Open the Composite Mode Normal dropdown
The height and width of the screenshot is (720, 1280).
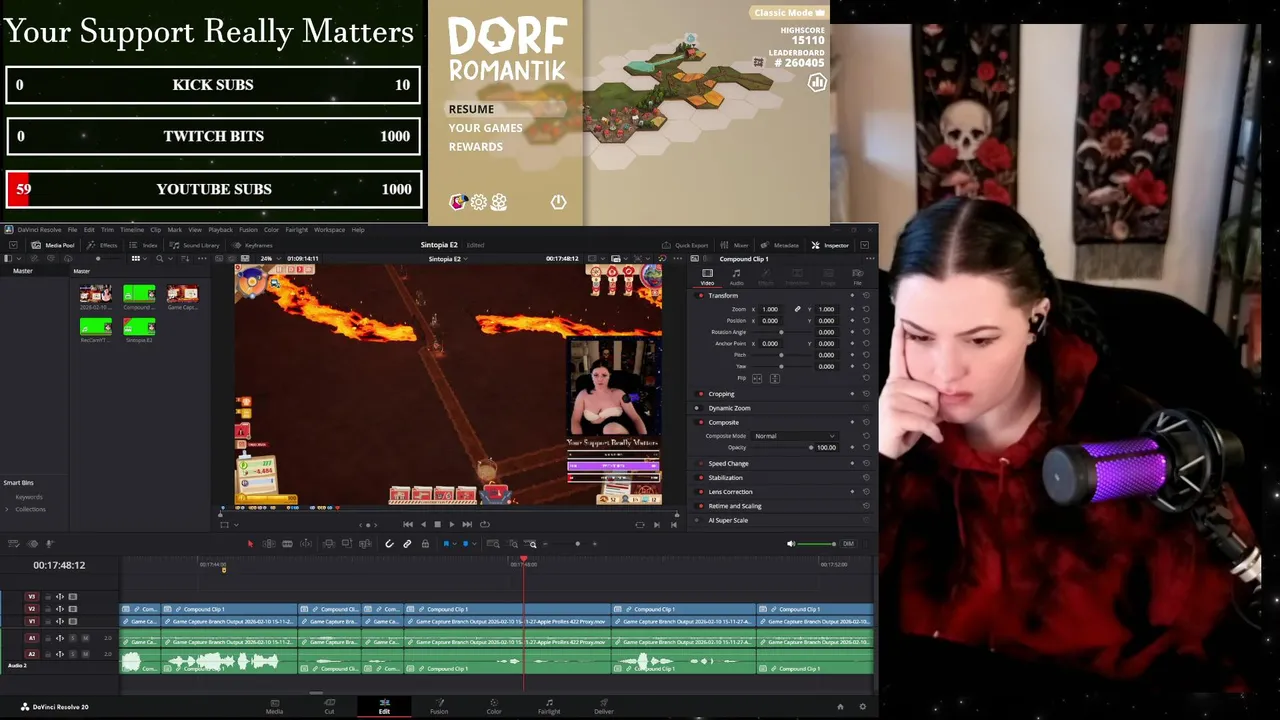pyautogui.click(x=795, y=436)
